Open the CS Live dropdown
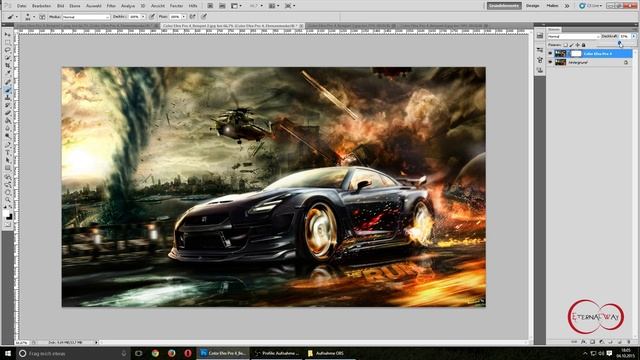The width and height of the screenshot is (640, 360). click(591, 6)
